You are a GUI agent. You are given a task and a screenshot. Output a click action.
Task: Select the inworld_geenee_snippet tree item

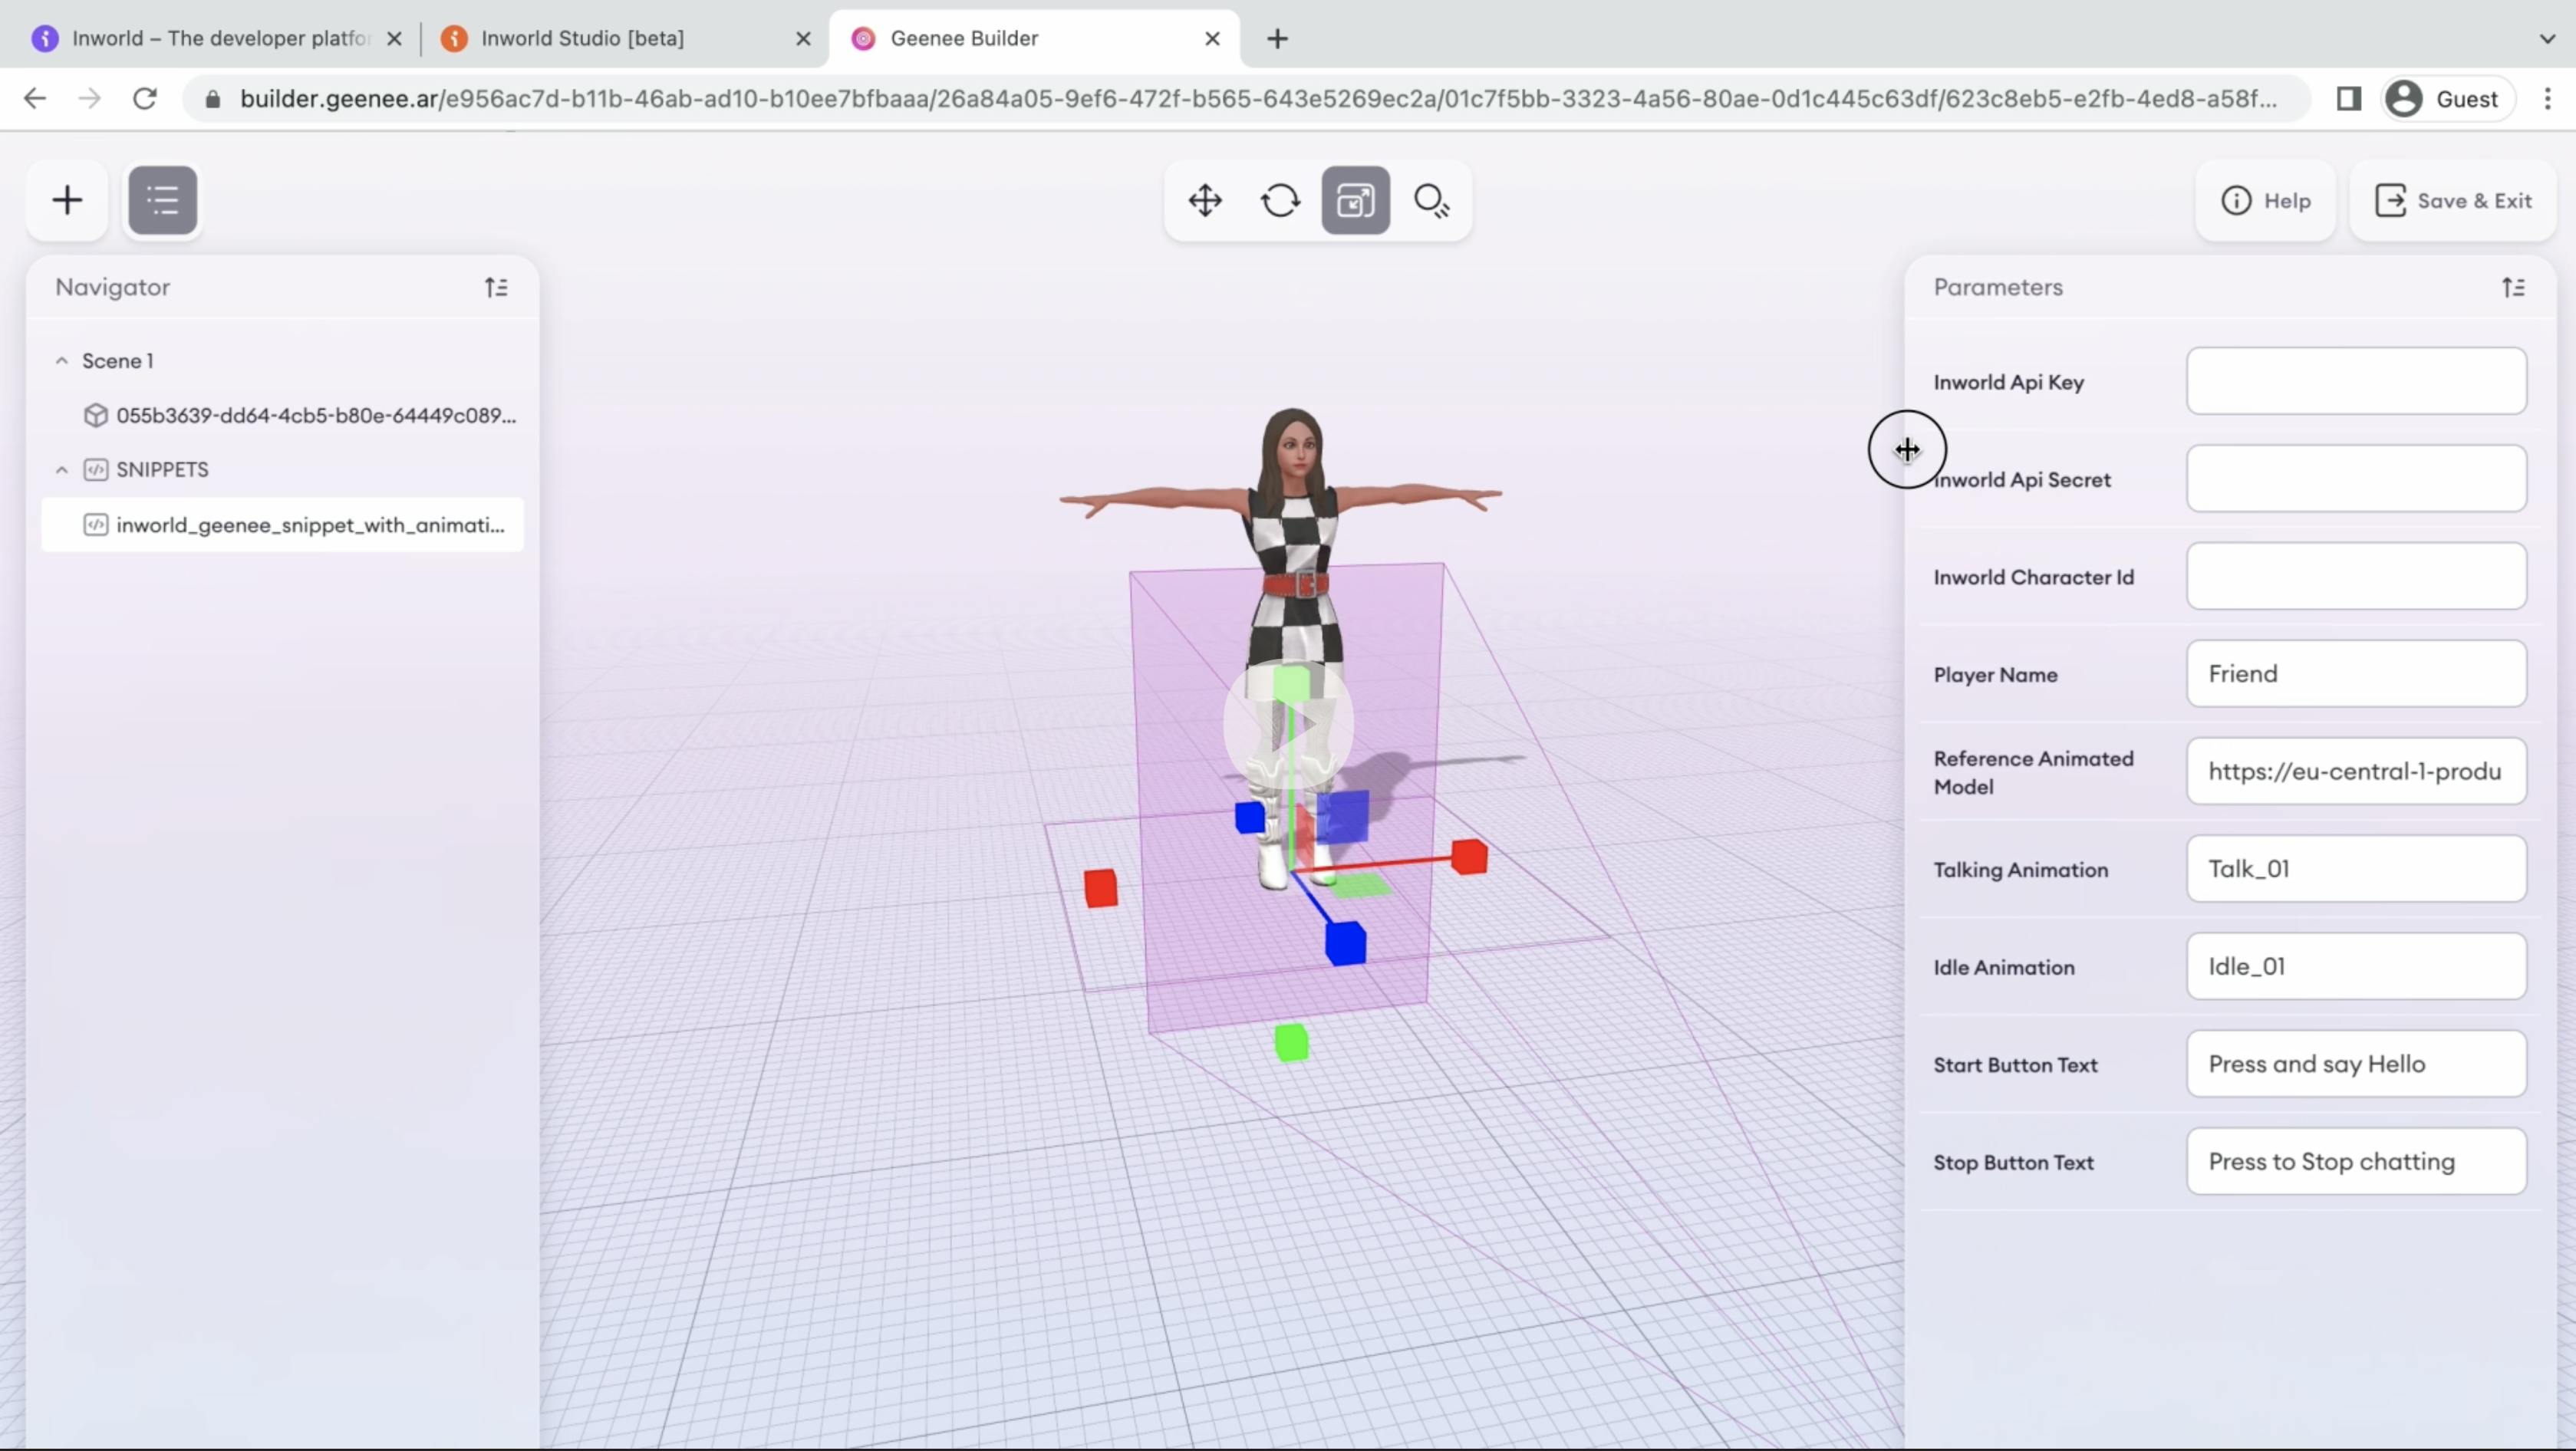point(310,525)
